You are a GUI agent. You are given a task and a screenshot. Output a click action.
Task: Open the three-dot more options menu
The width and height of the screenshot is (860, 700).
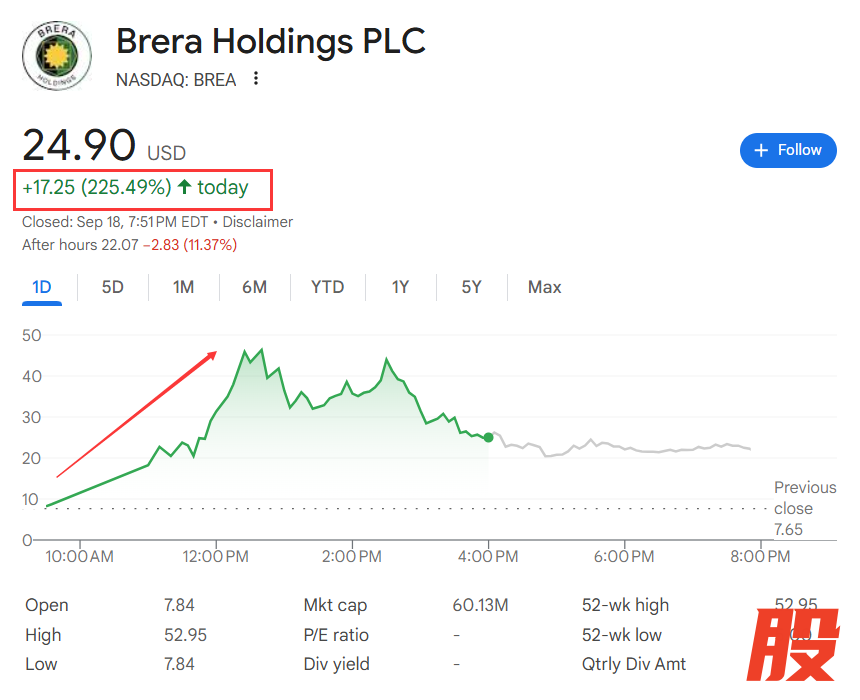[256, 79]
